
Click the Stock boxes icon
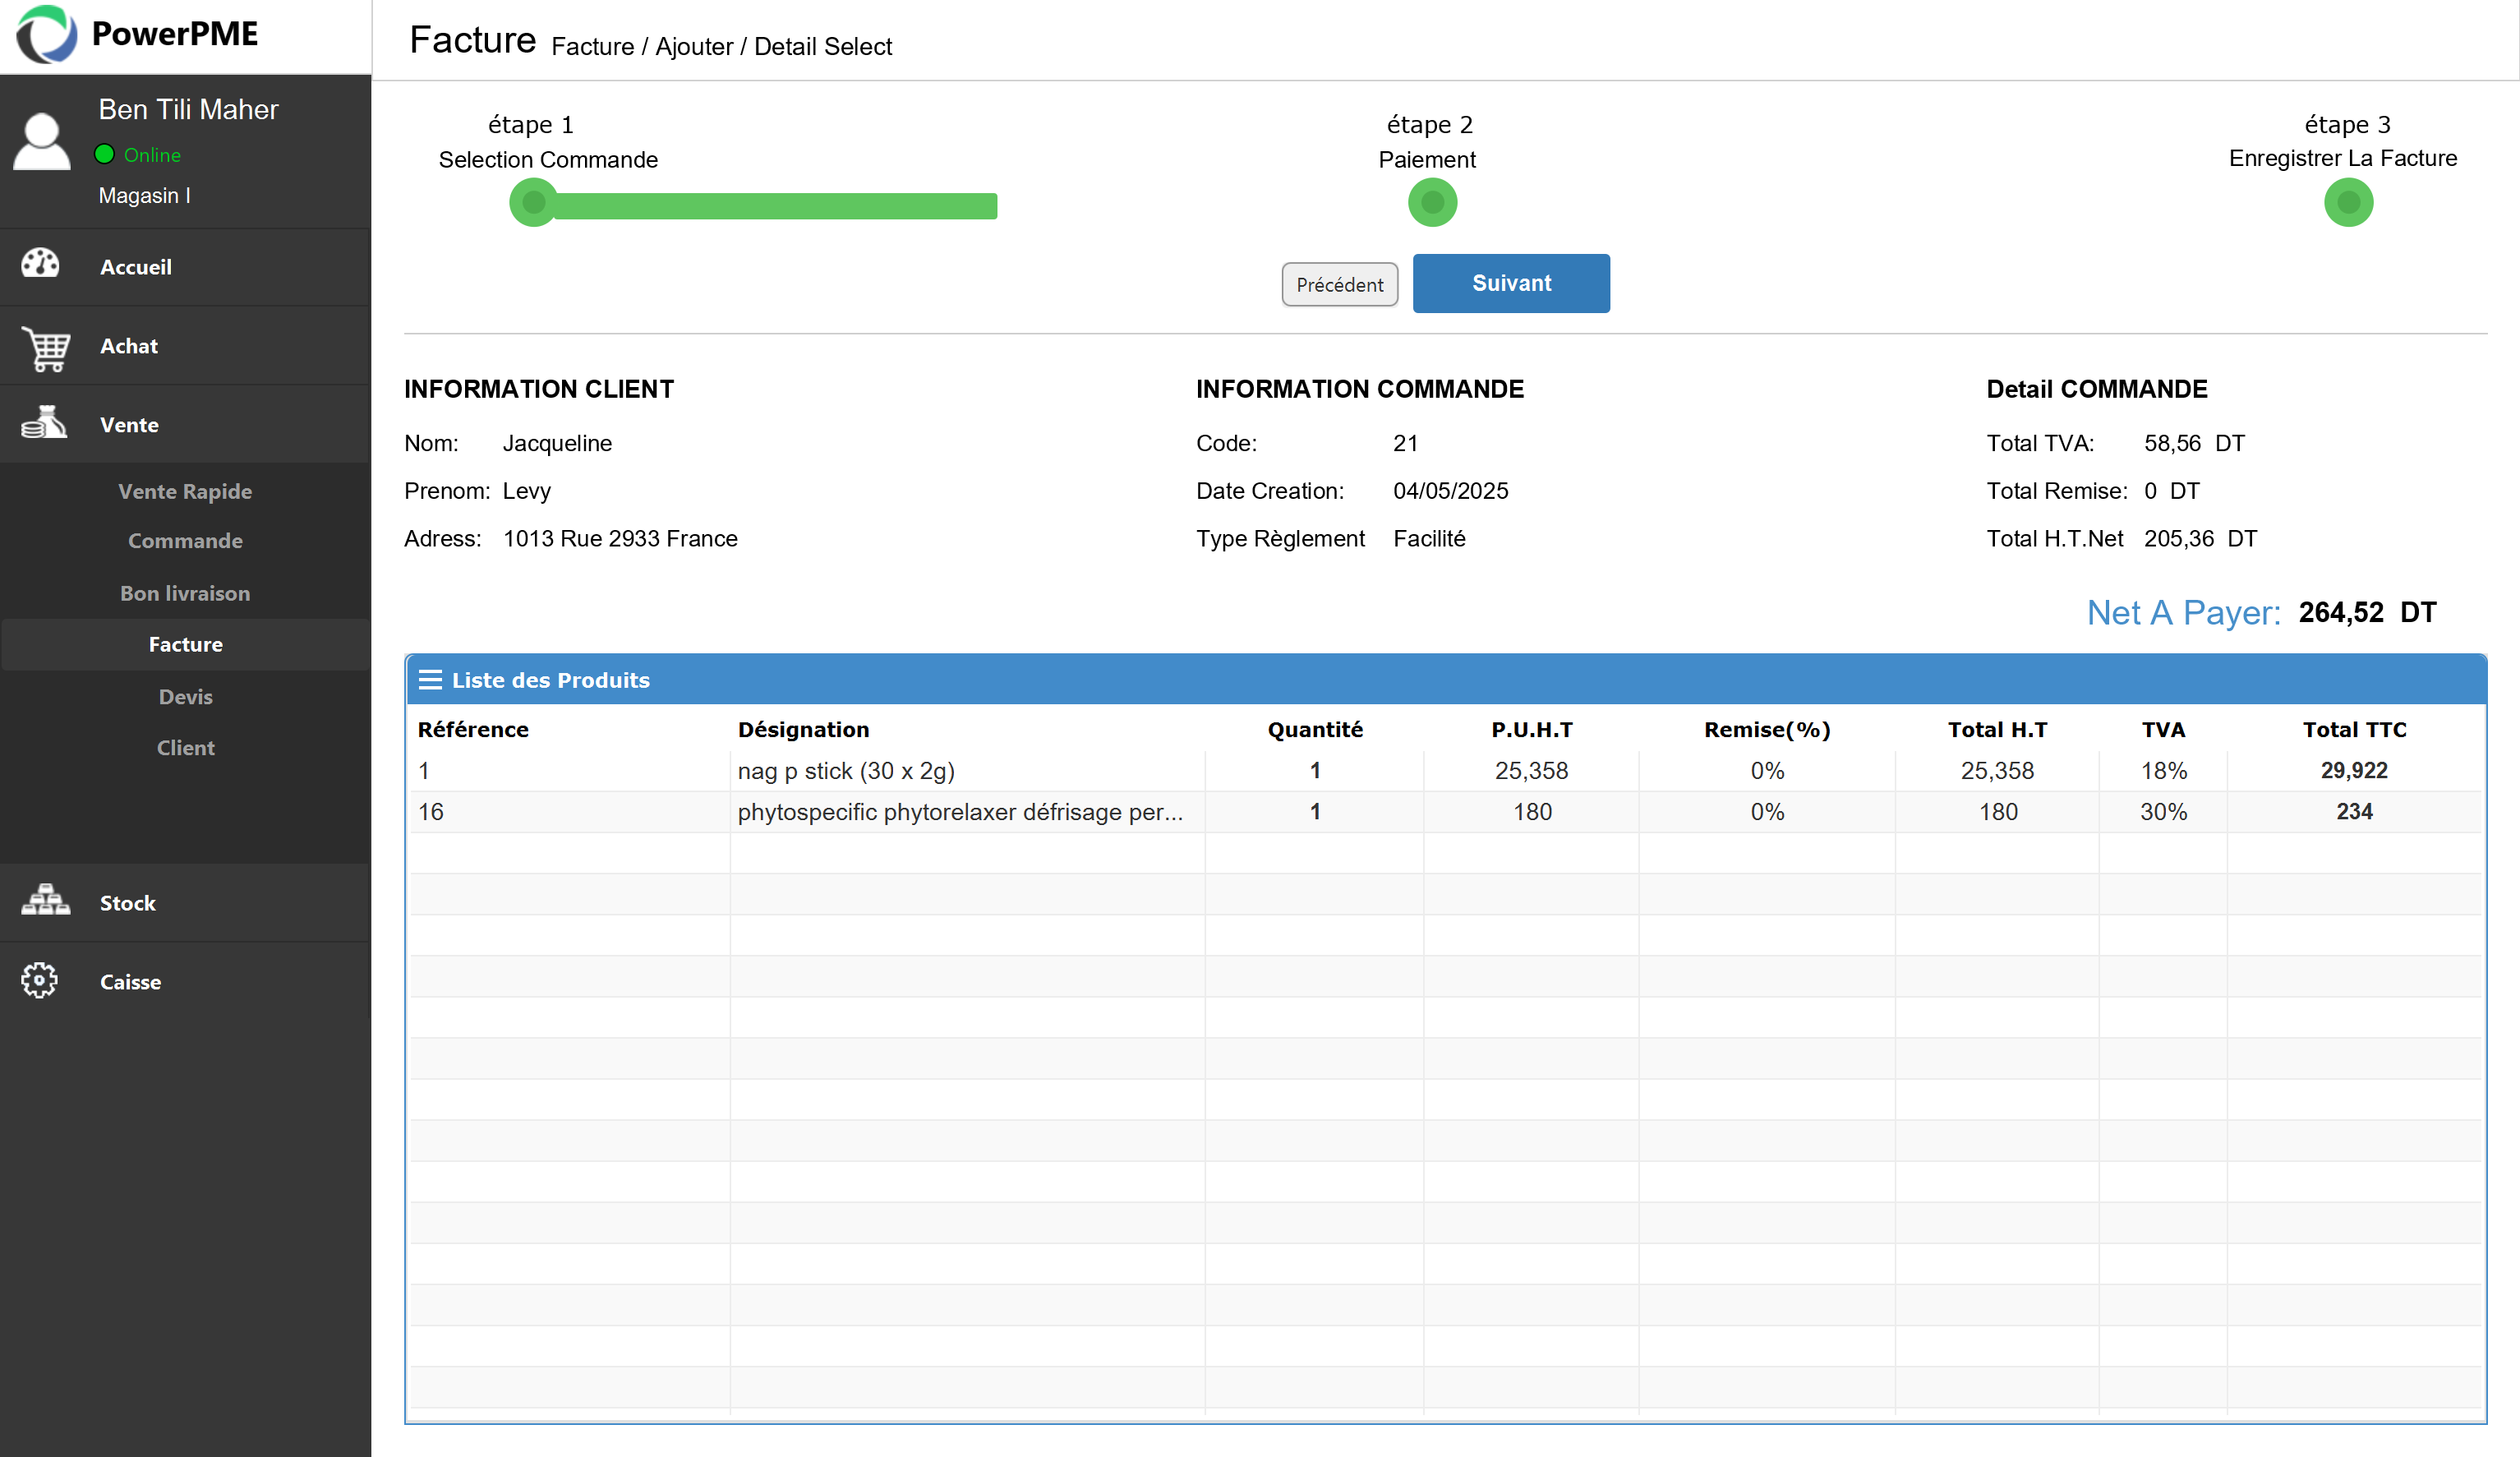(x=46, y=901)
